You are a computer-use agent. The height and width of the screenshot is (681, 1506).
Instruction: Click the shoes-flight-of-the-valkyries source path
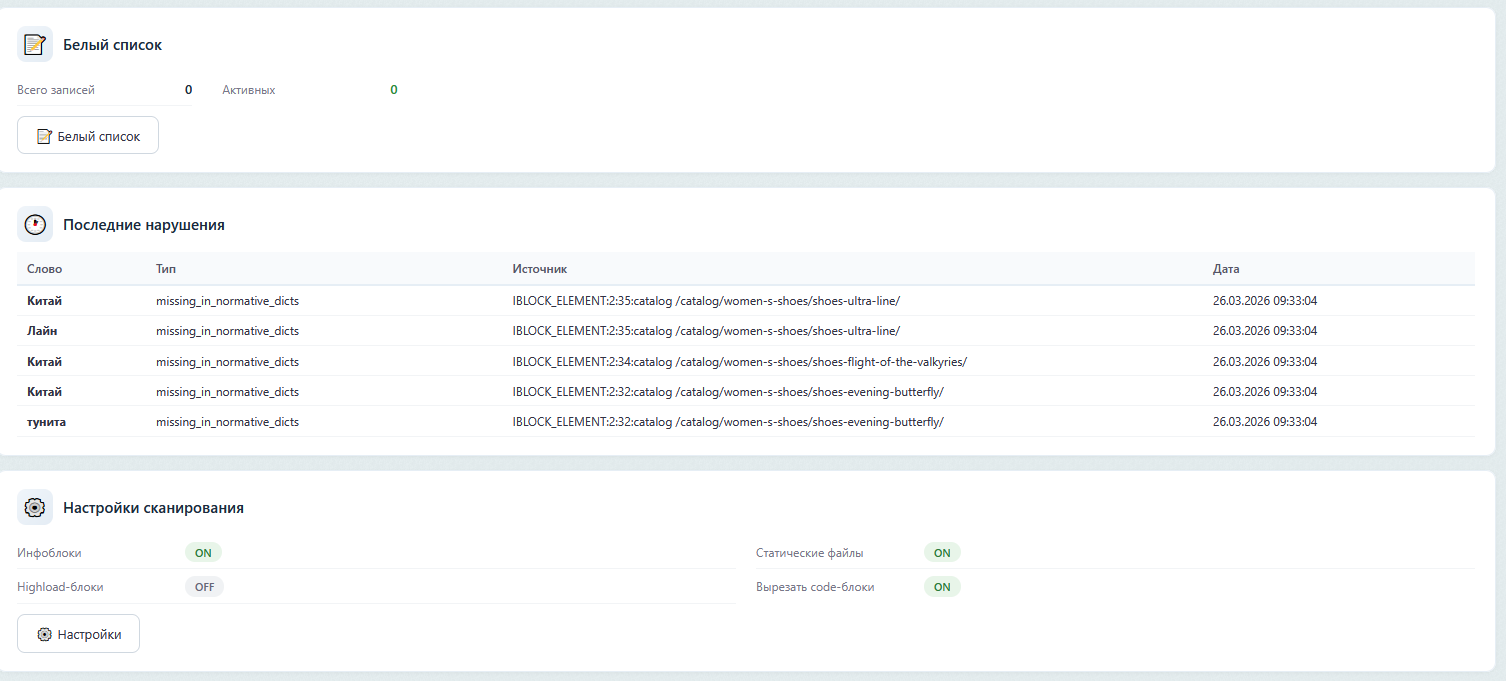[739, 362]
